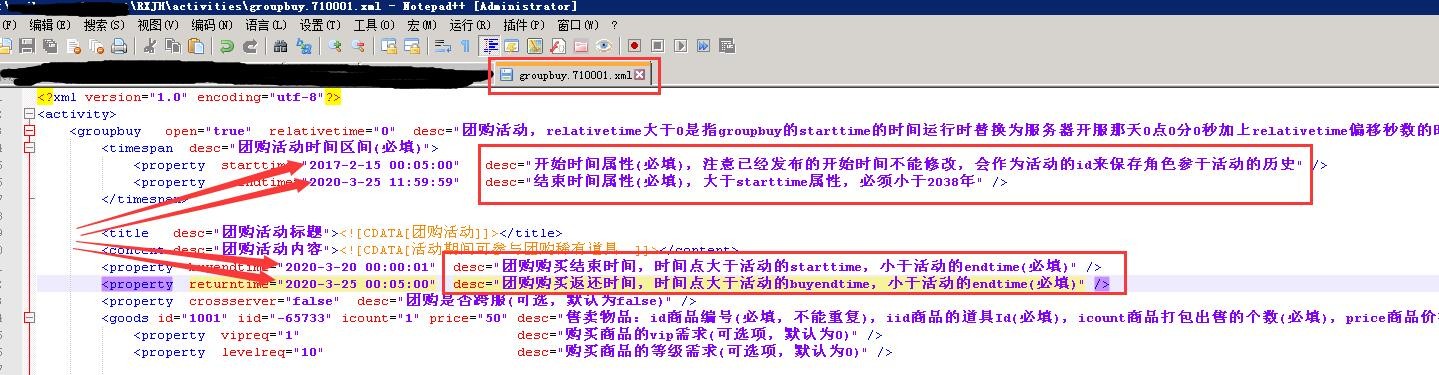Click the Save file toolbar icon

(x=26, y=46)
